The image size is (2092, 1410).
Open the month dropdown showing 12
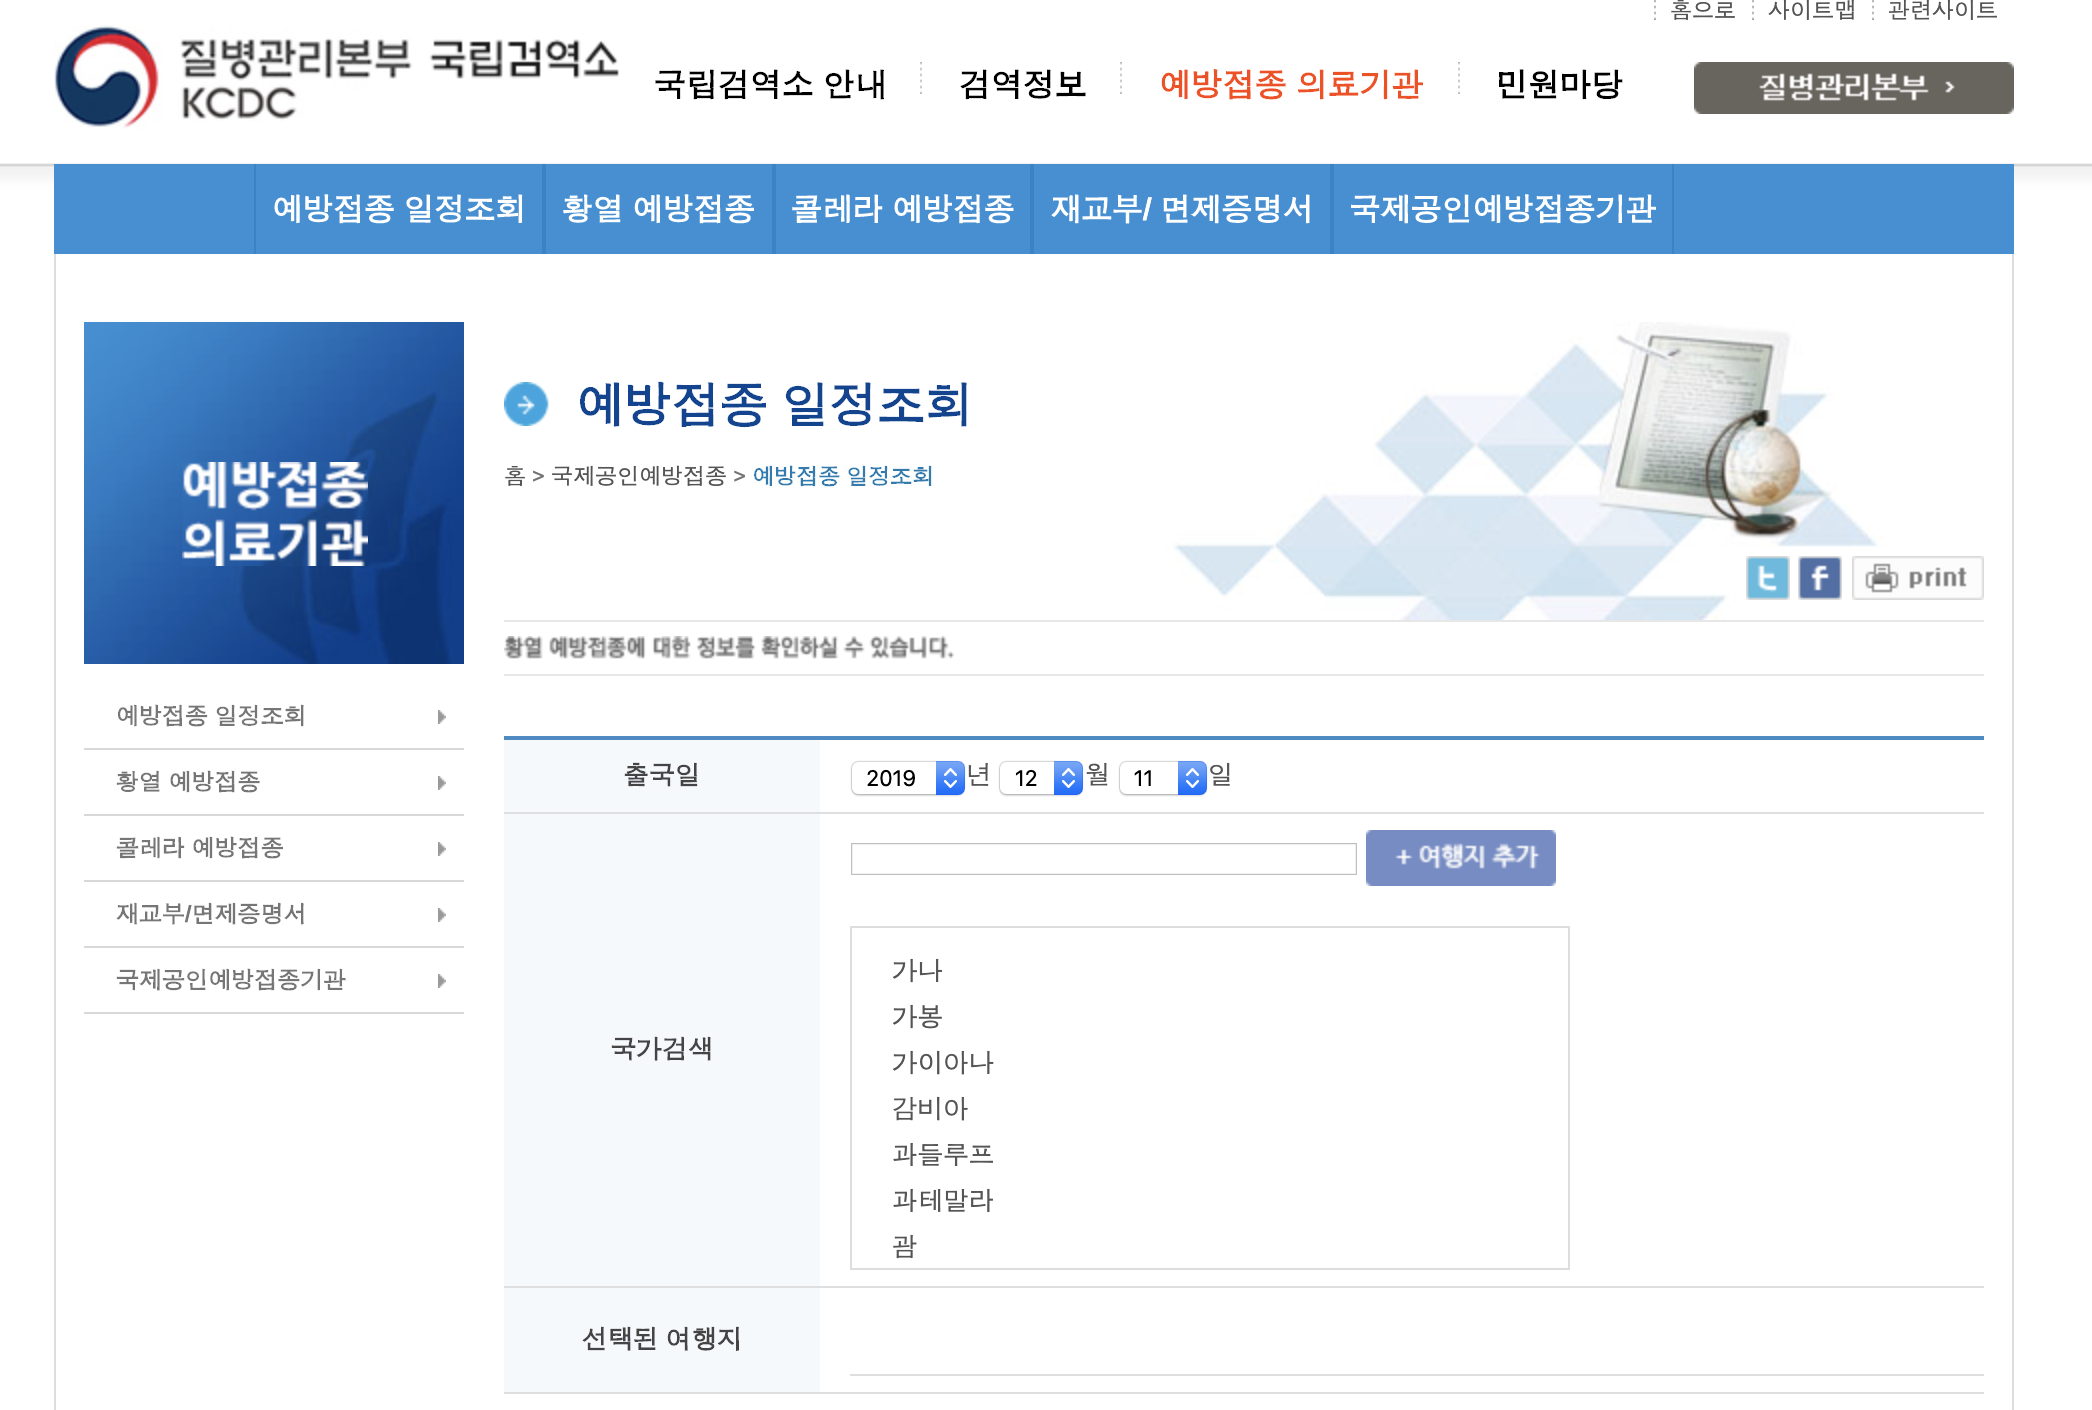pyautogui.click(x=1041, y=778)
